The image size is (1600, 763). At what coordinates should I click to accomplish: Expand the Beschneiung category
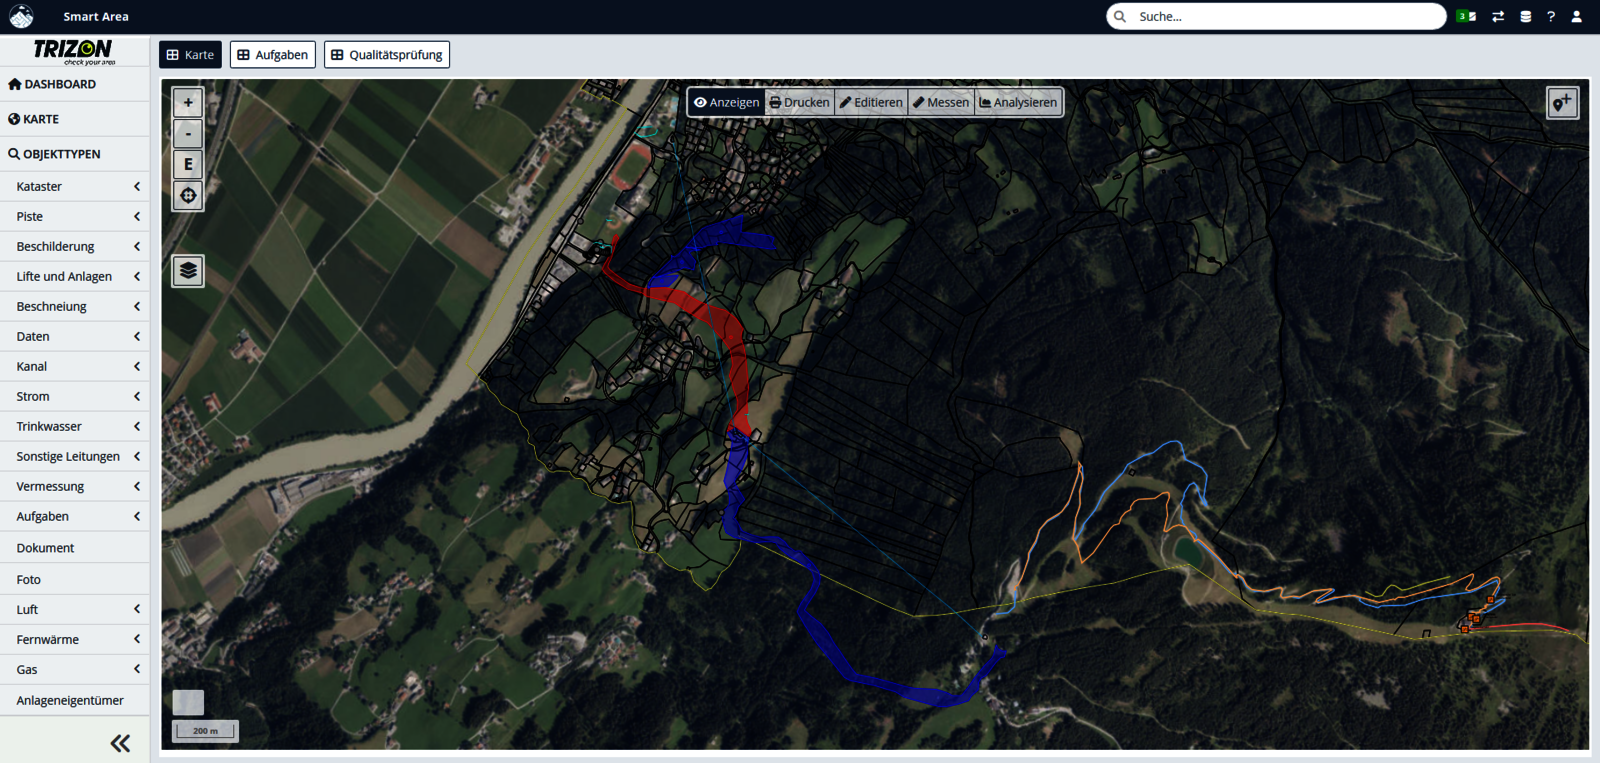pos(75,306)
